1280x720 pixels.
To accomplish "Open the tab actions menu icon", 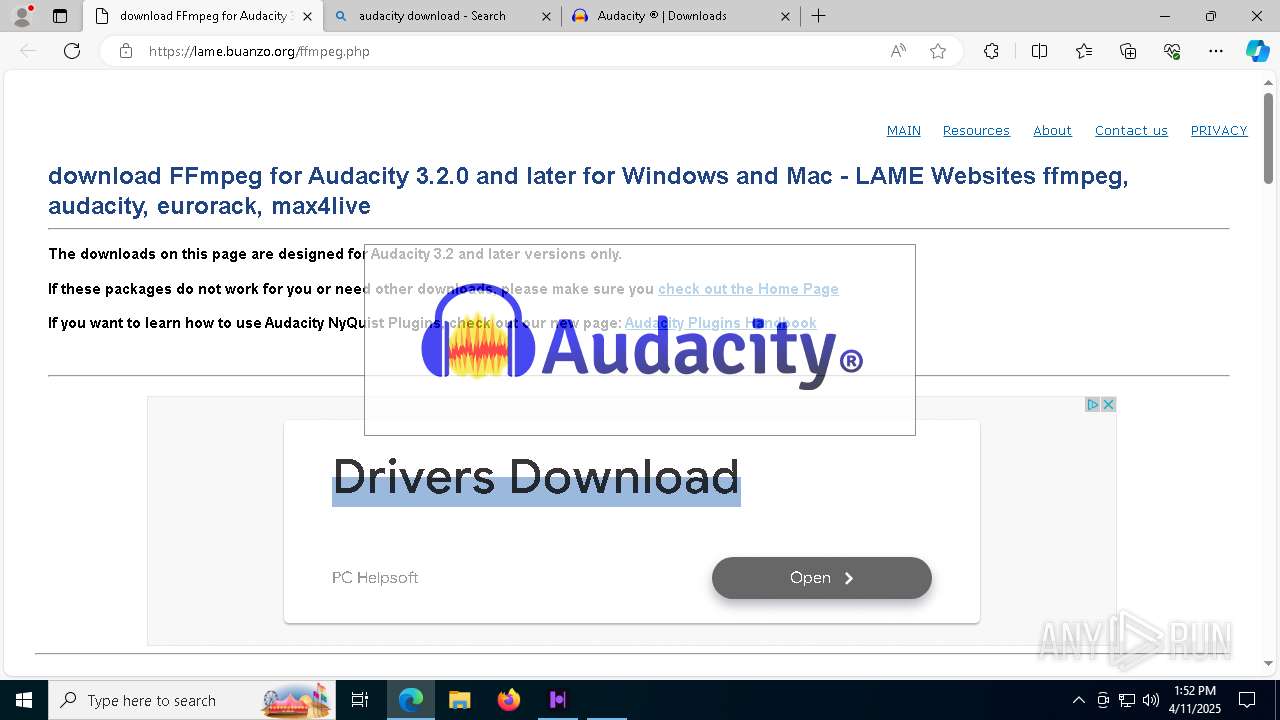I will click(60, 16).
